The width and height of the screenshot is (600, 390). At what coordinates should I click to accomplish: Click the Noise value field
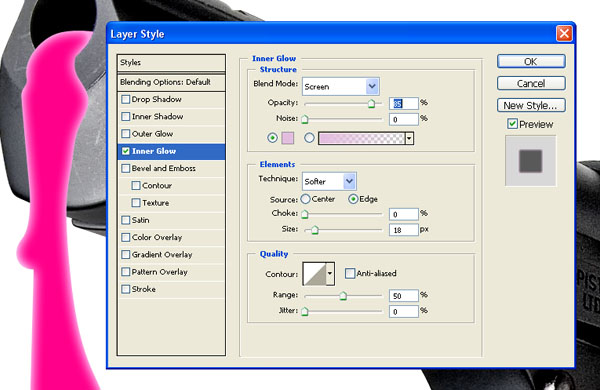pos(404,119)
